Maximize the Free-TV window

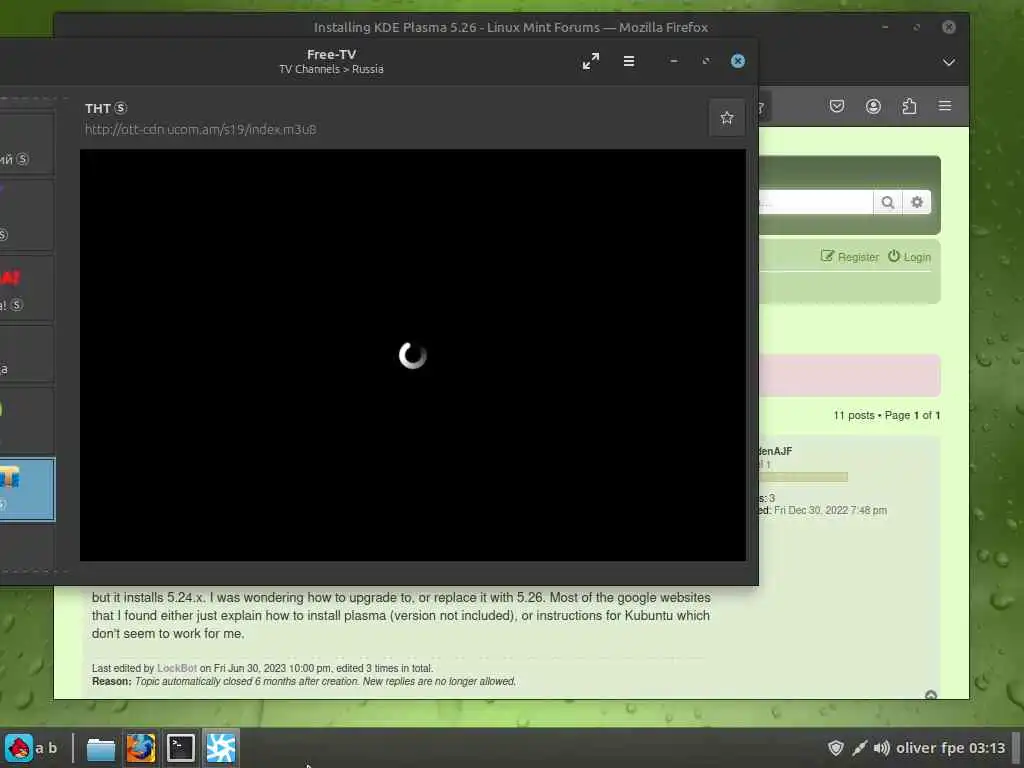click(706, 61)
